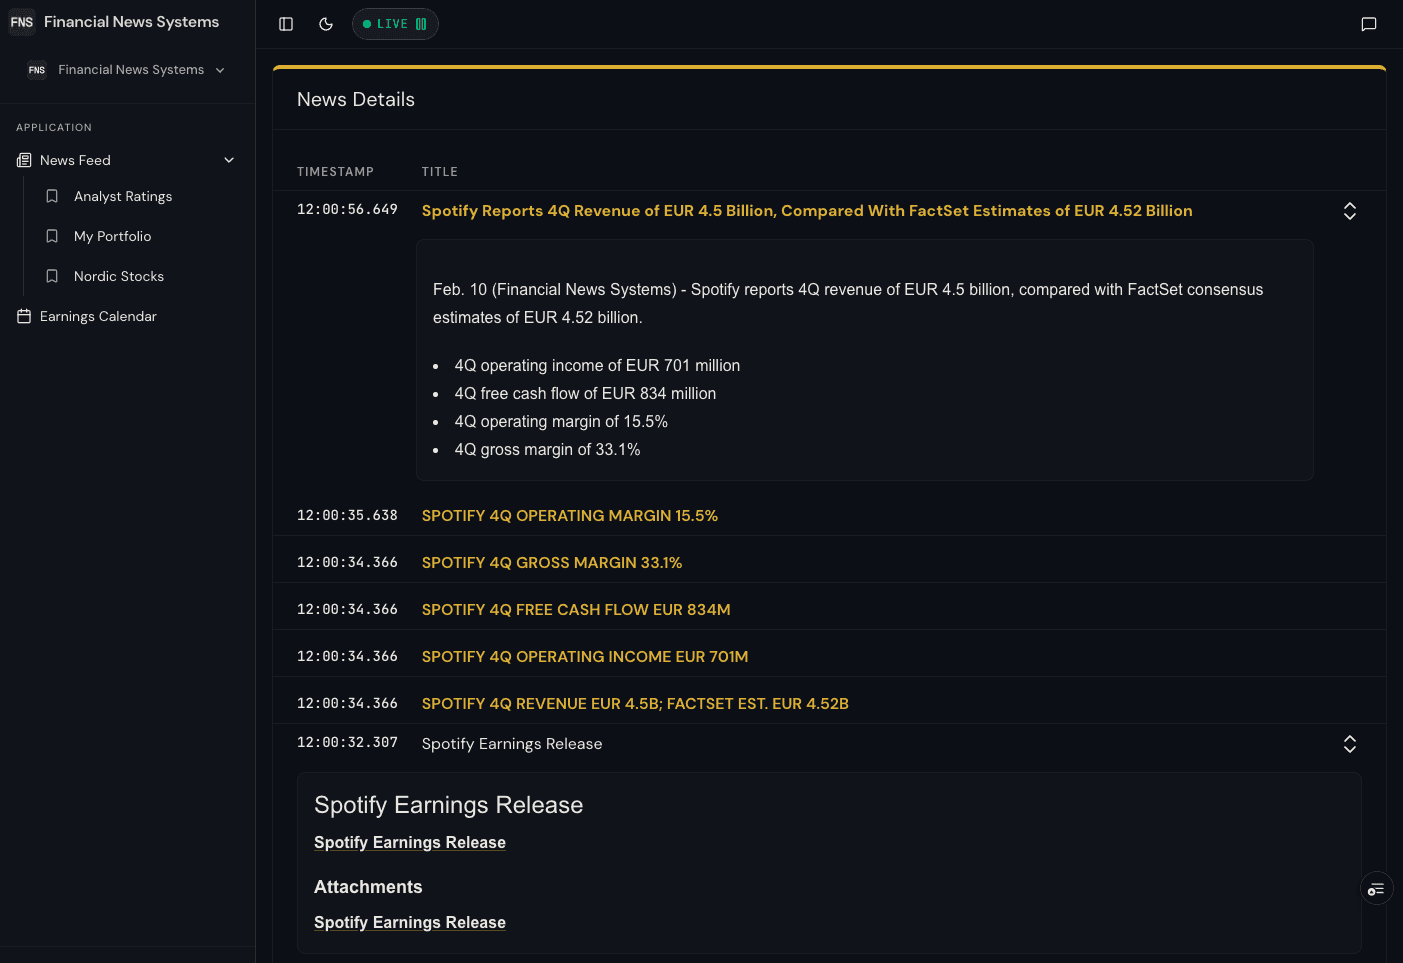Viewport: 1403px width, 963px height.
Task: Click the Analyst Ratings bookmark icon
Action: point(52,196)
